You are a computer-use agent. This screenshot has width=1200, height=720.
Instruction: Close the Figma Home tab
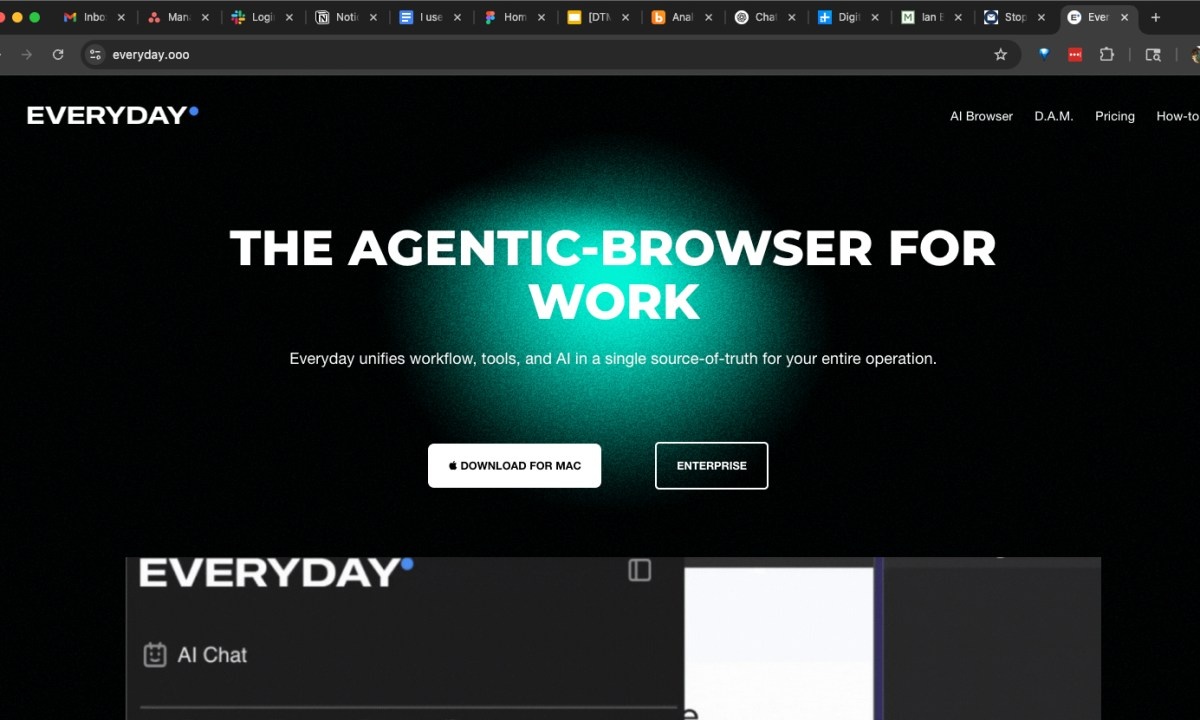(541, 17)
